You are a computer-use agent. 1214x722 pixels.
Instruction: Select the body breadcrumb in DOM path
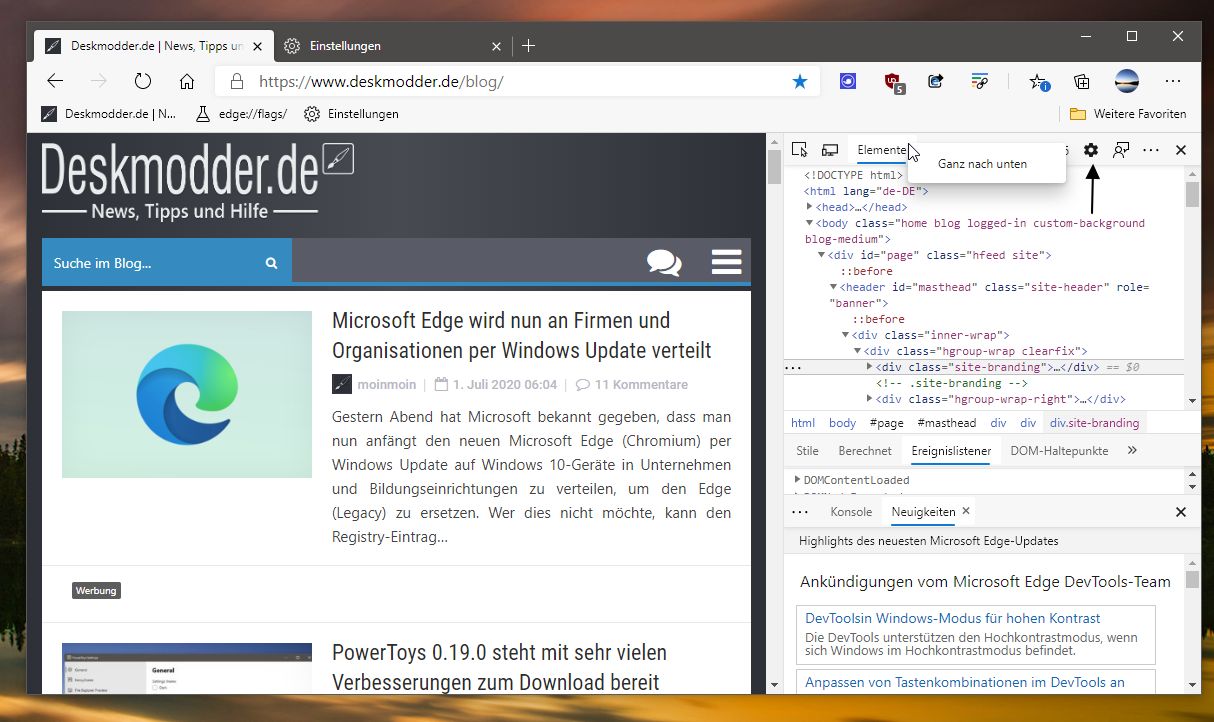842,423
